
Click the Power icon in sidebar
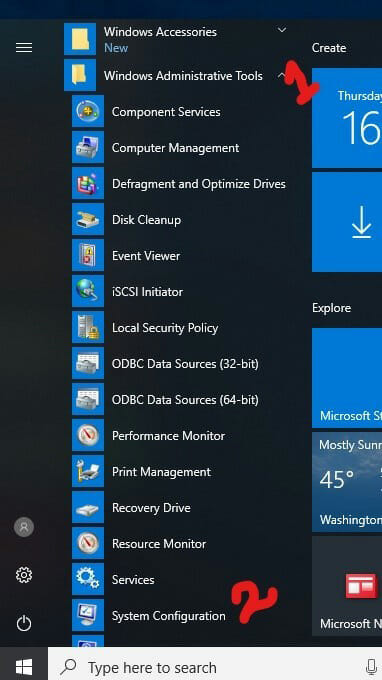(24, 624)
